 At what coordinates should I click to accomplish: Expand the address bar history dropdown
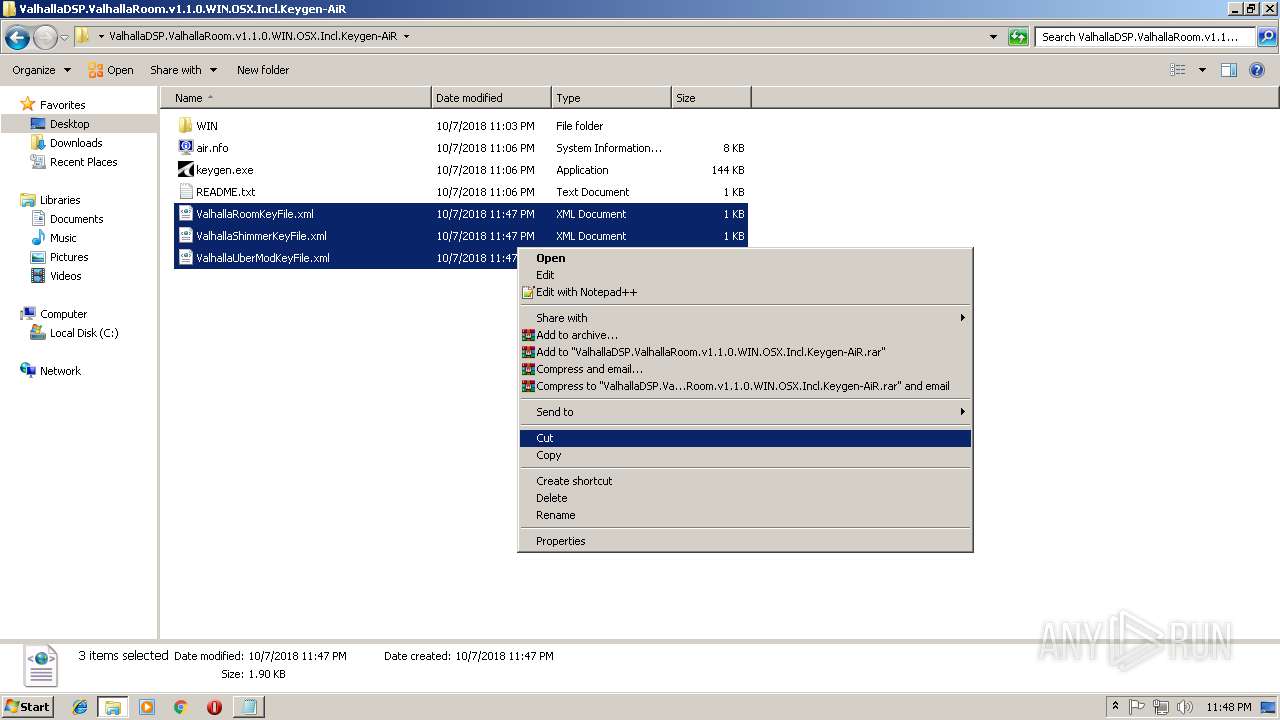(x=993, y=37)
